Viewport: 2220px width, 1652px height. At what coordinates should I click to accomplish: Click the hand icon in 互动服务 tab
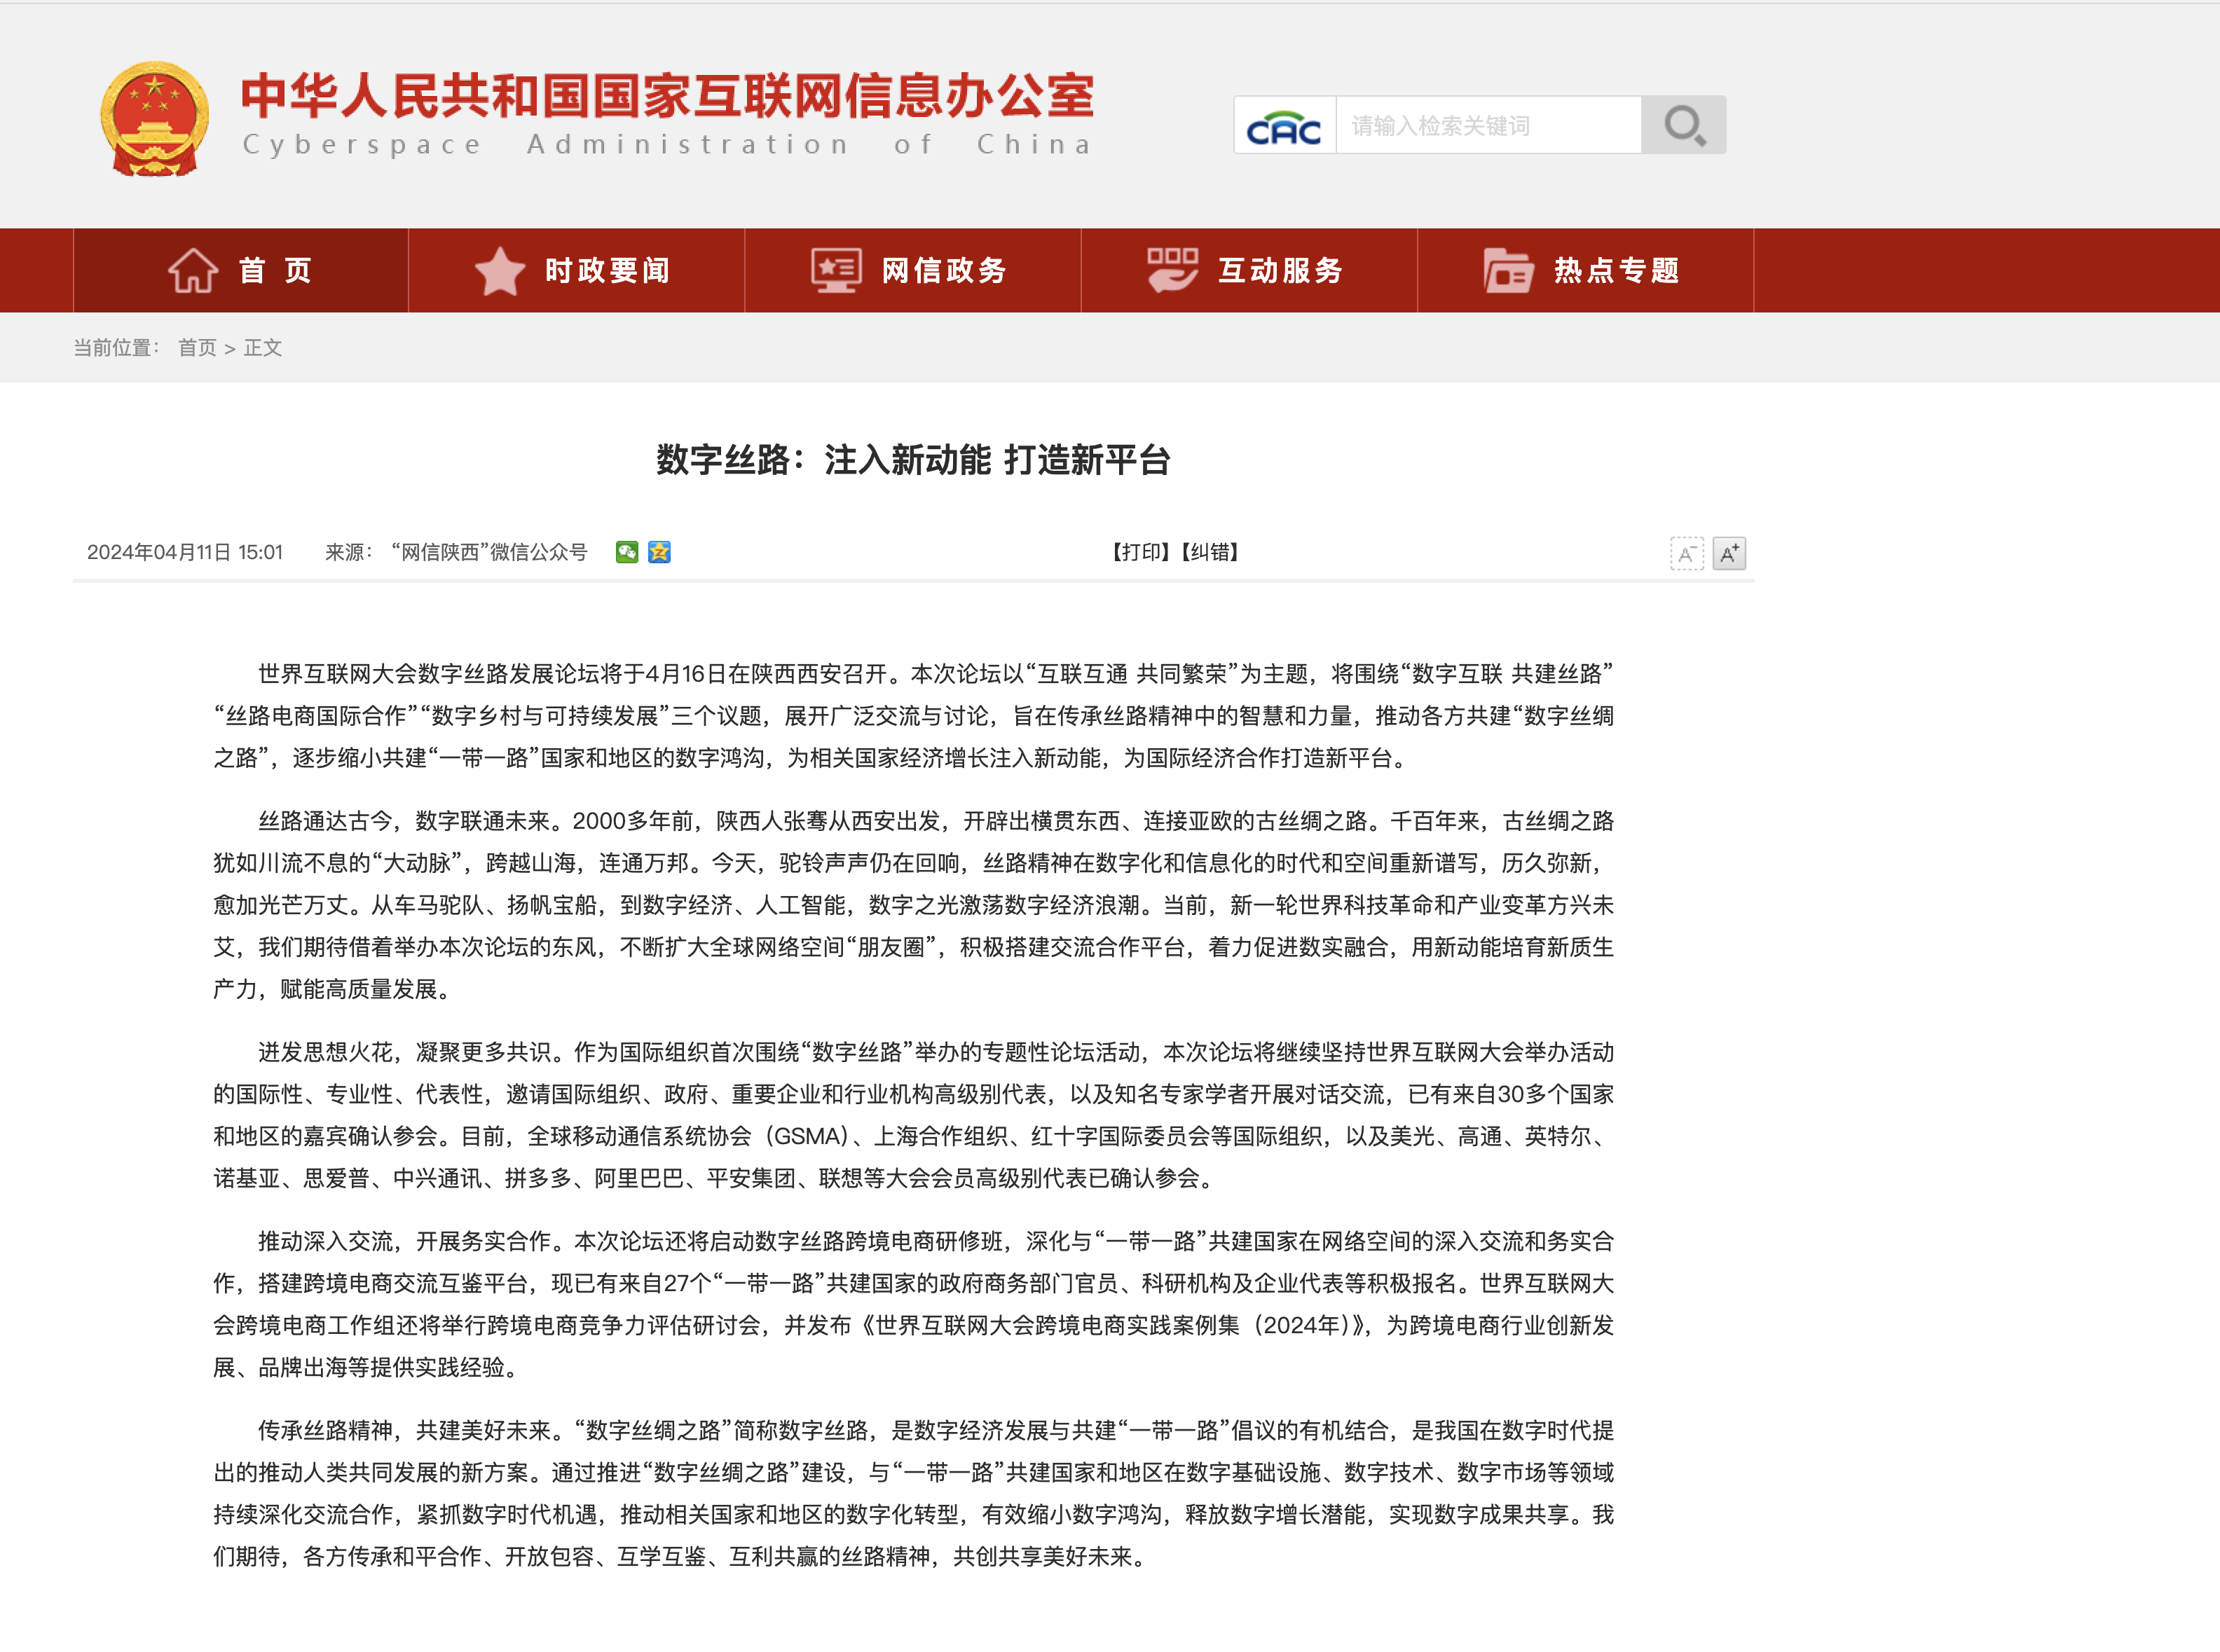[1172, 270]
